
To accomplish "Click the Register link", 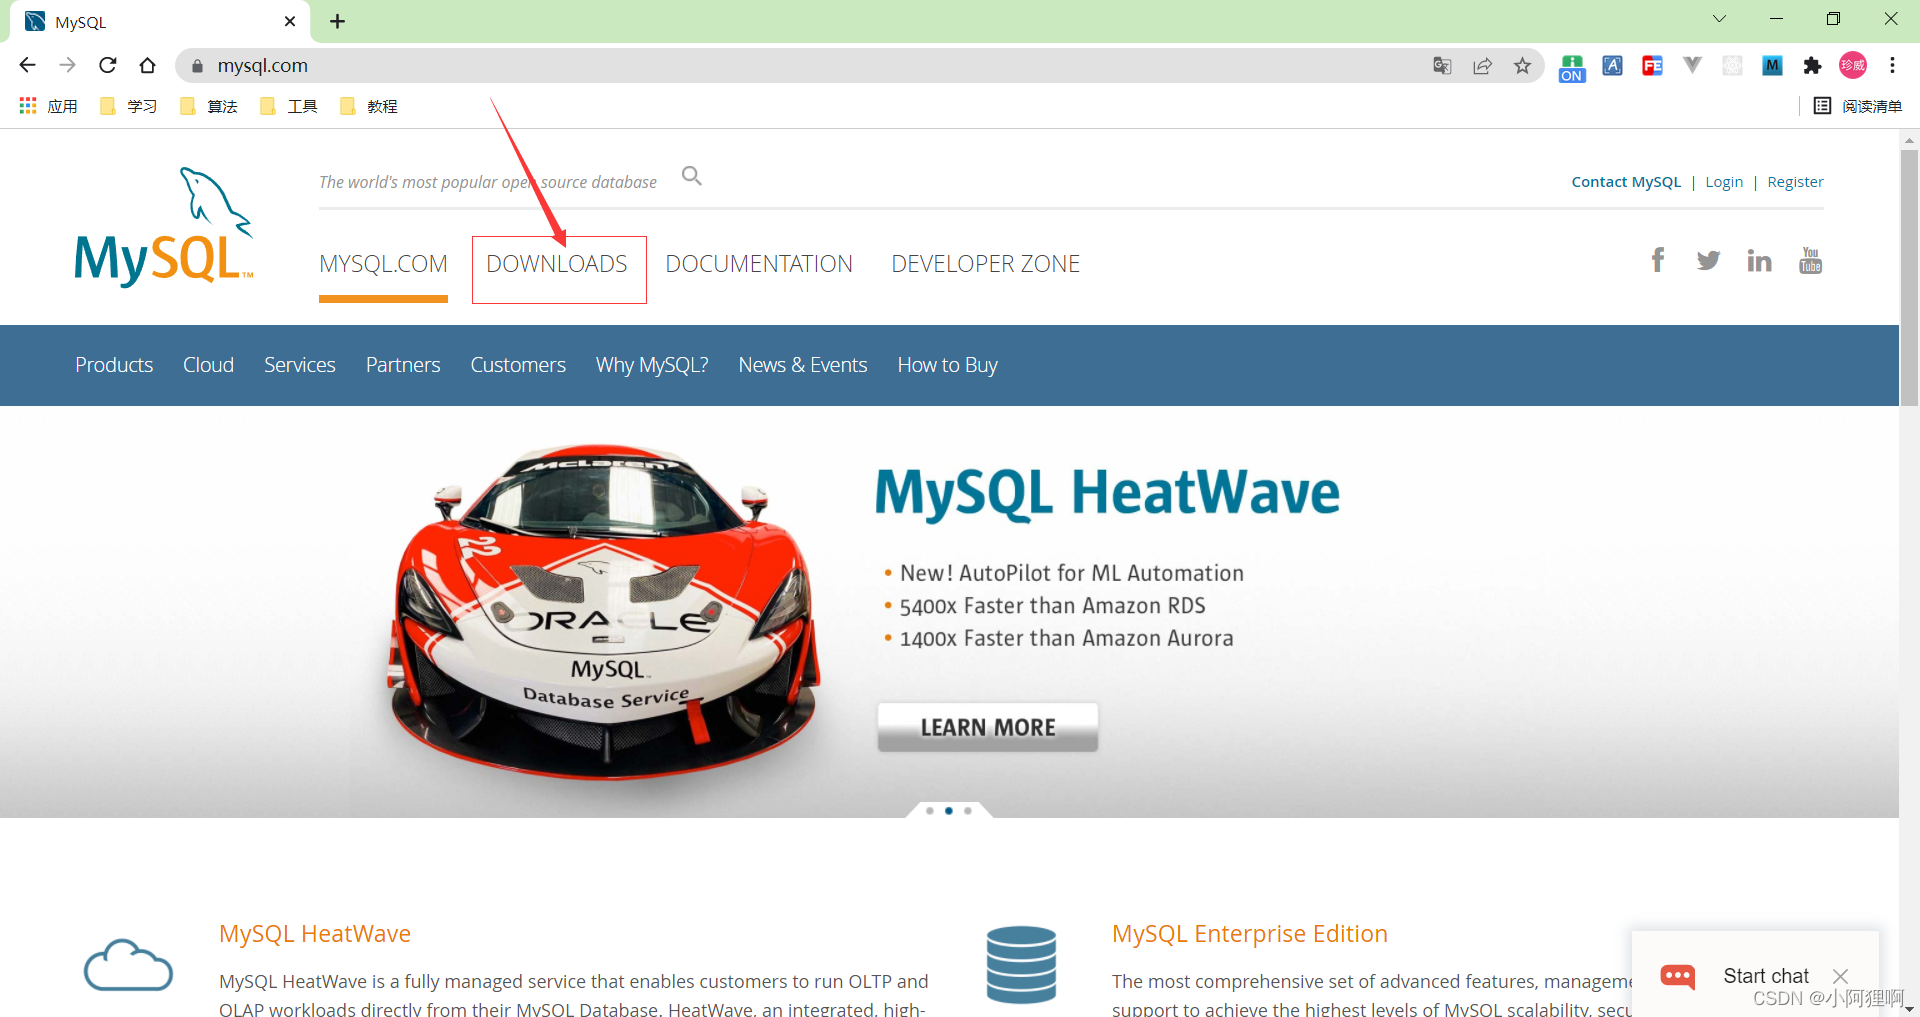I will 1795,182.
